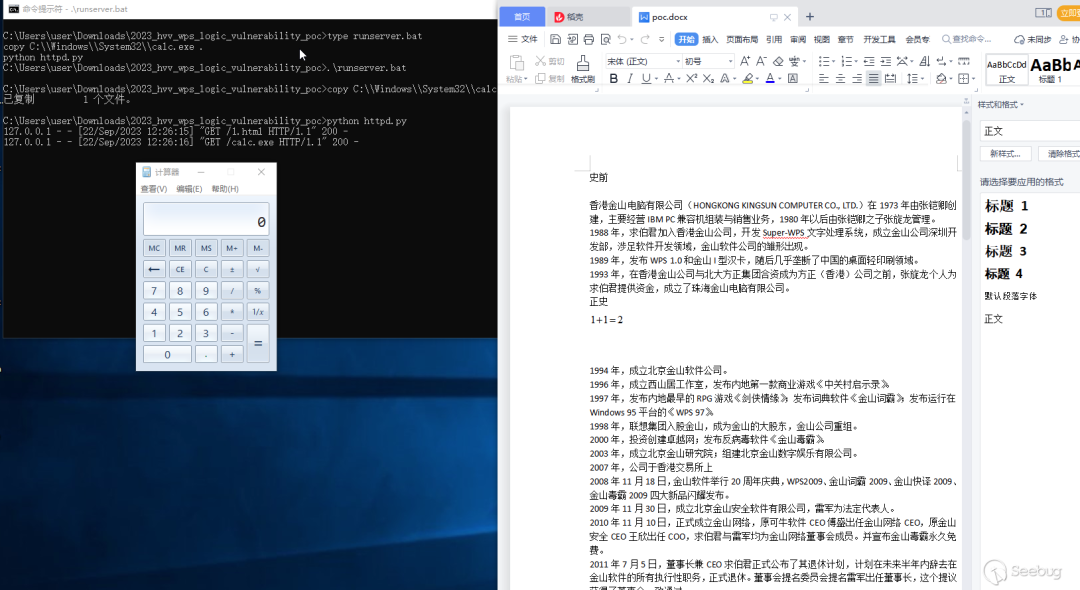1080x590 pixels.
Task: Click Increase Font Size A+ icon
Action: (x=745, y=61)
